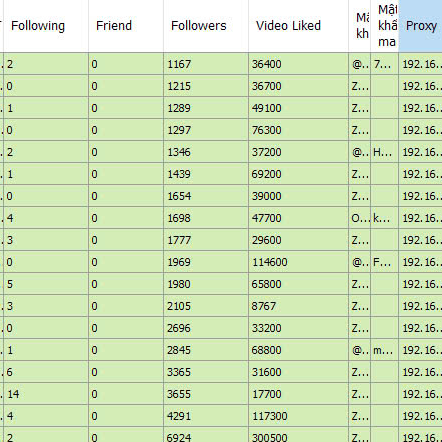The width and height of the screenshot is (442, 442).
Task: Click the Video Liked cell 76300
Action: 298,130
